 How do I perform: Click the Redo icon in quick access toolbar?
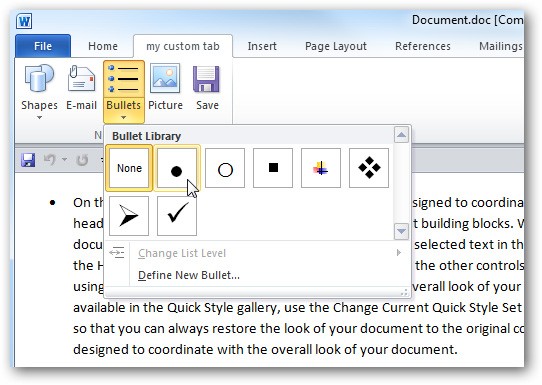click(82, 160)
